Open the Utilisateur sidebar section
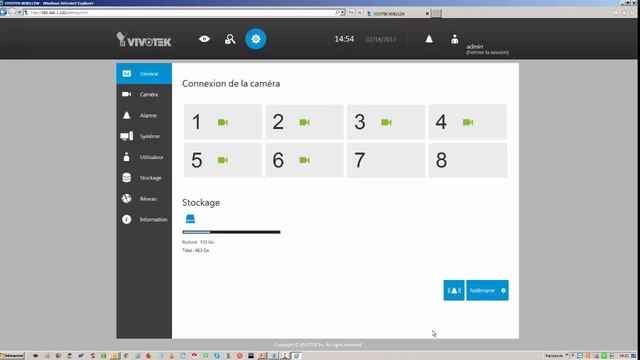640x360 pixels. [144, 157]
